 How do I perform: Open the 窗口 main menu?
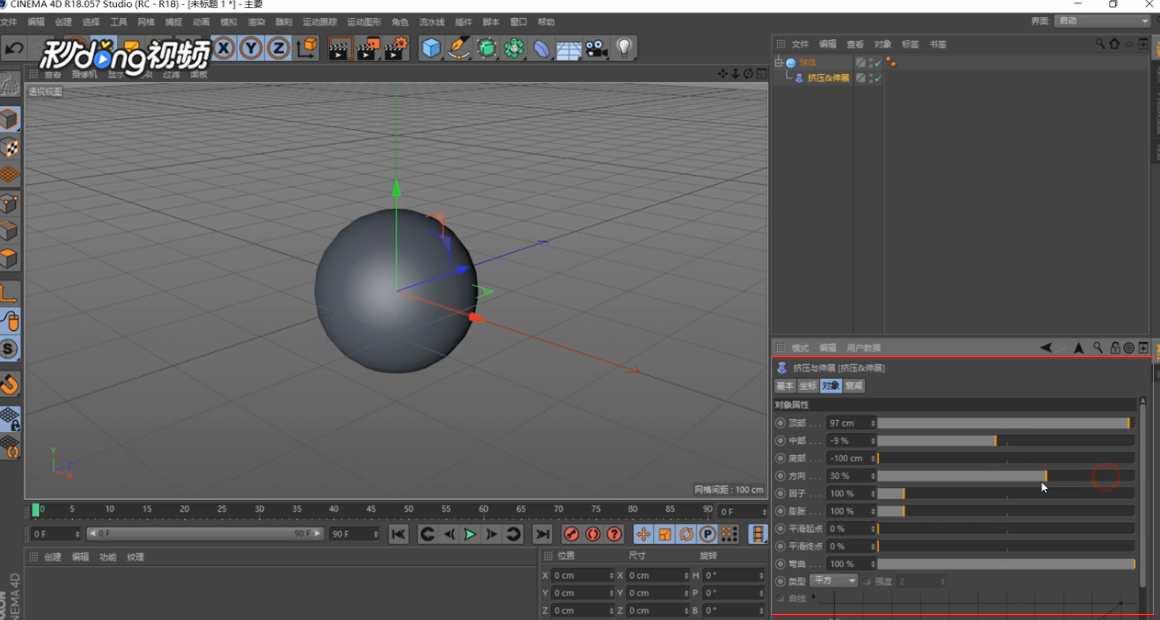pos(519,22)
